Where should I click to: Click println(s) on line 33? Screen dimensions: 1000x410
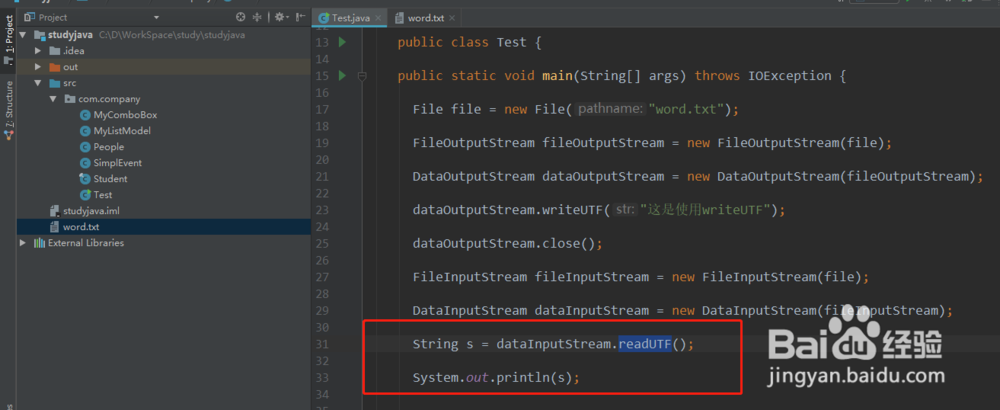click(x=534, y=378)
